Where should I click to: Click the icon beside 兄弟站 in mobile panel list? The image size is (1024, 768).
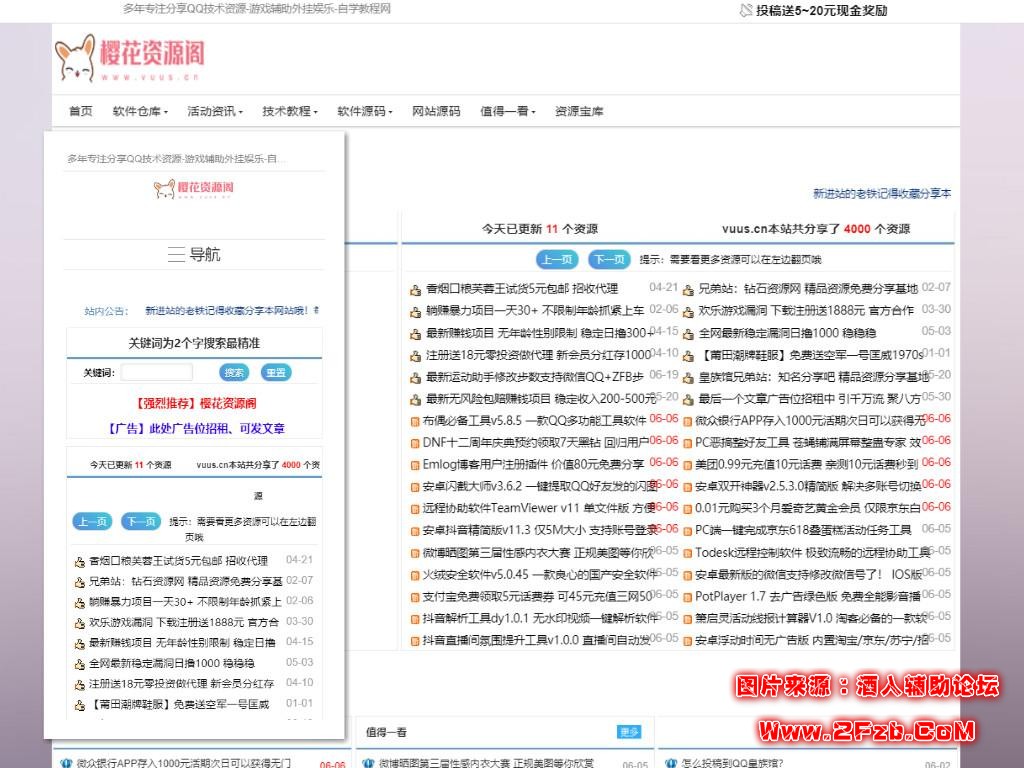coord(79,582)
